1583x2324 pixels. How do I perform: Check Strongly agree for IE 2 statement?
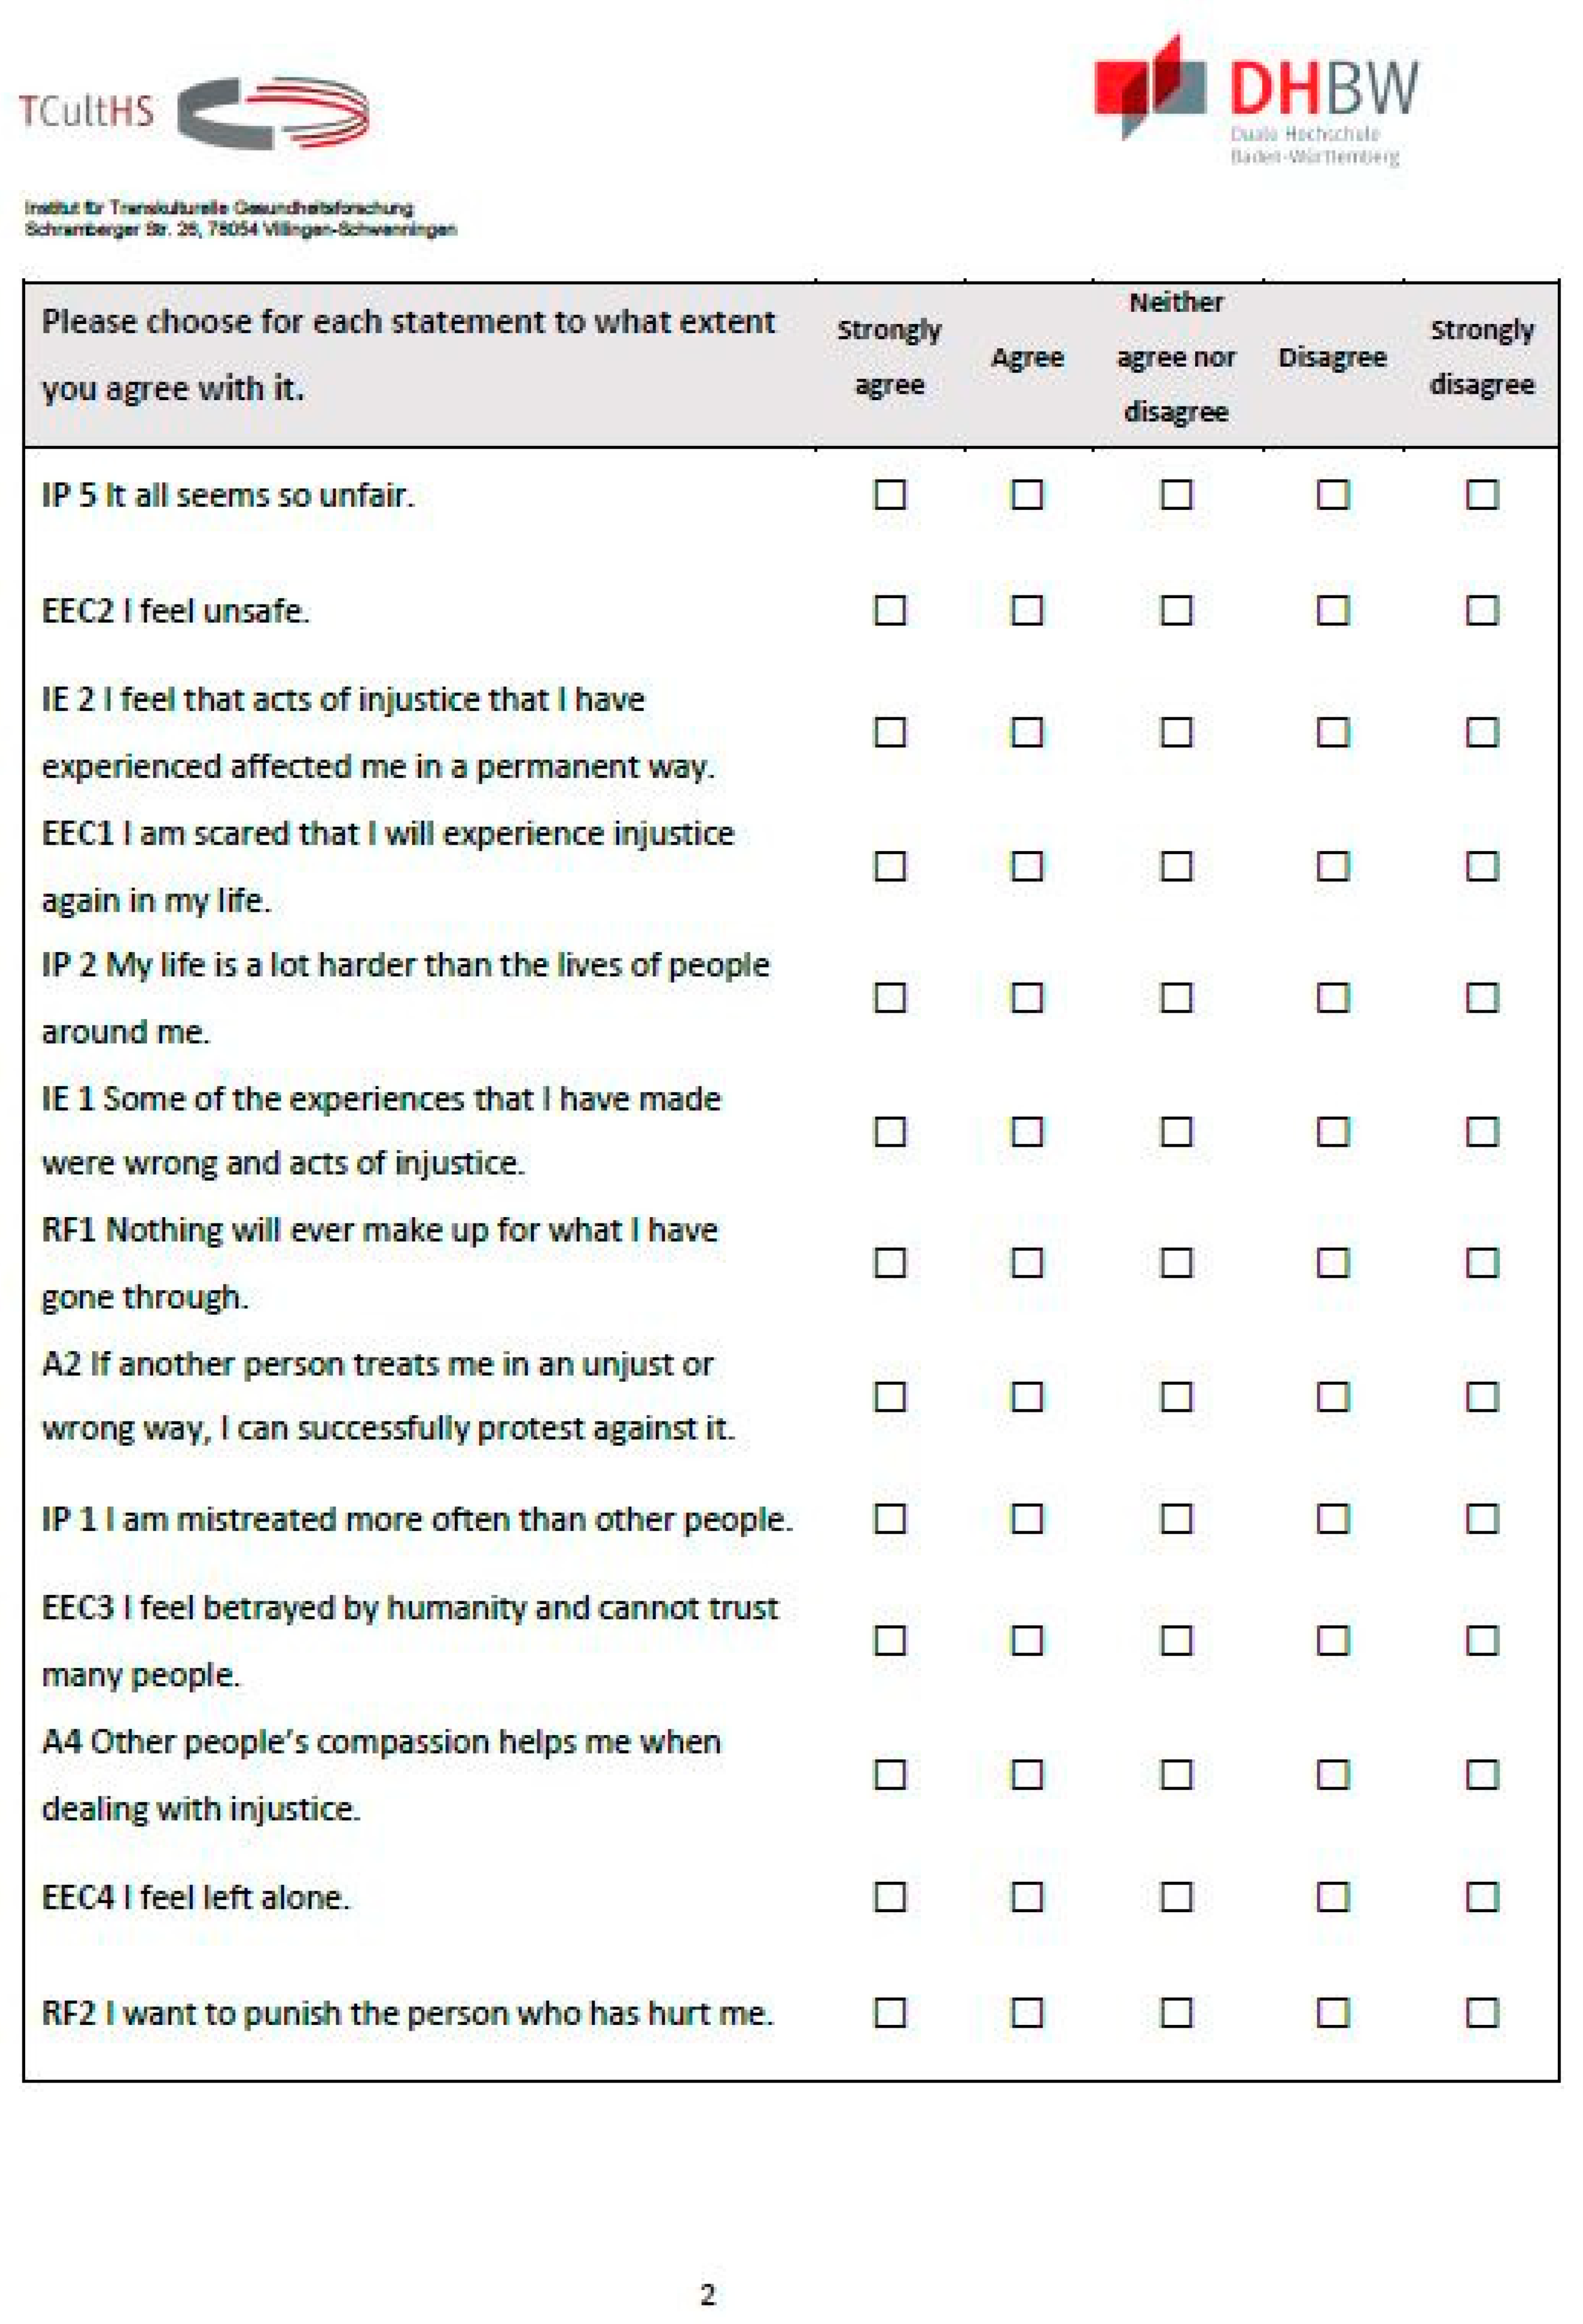pyautogui.click(x=889, y=732)
